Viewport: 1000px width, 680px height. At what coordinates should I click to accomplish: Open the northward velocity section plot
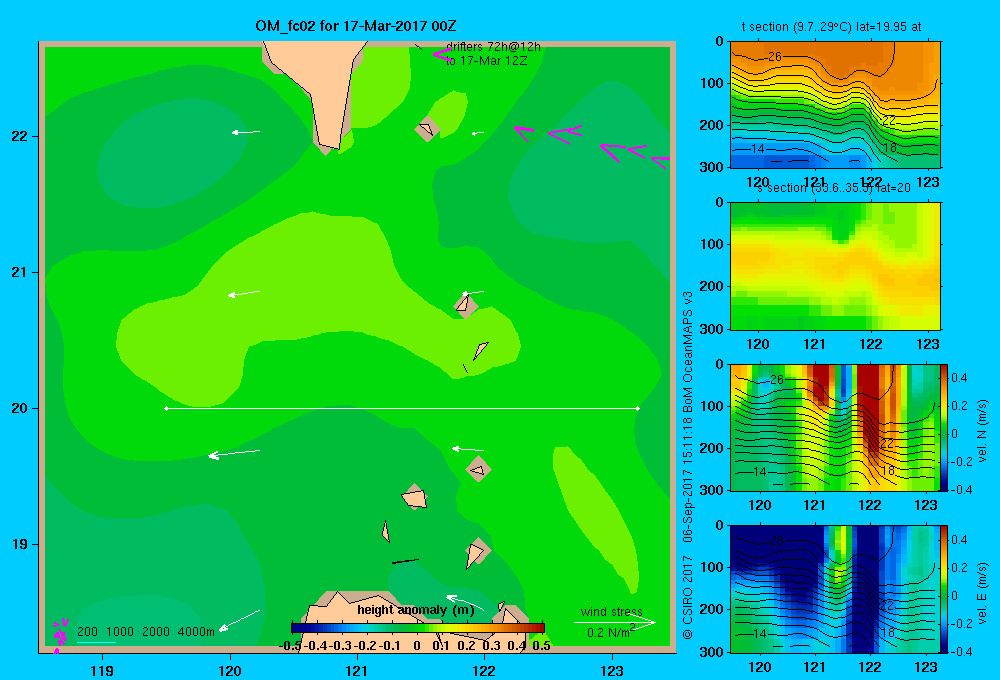[x=835, y=427]
